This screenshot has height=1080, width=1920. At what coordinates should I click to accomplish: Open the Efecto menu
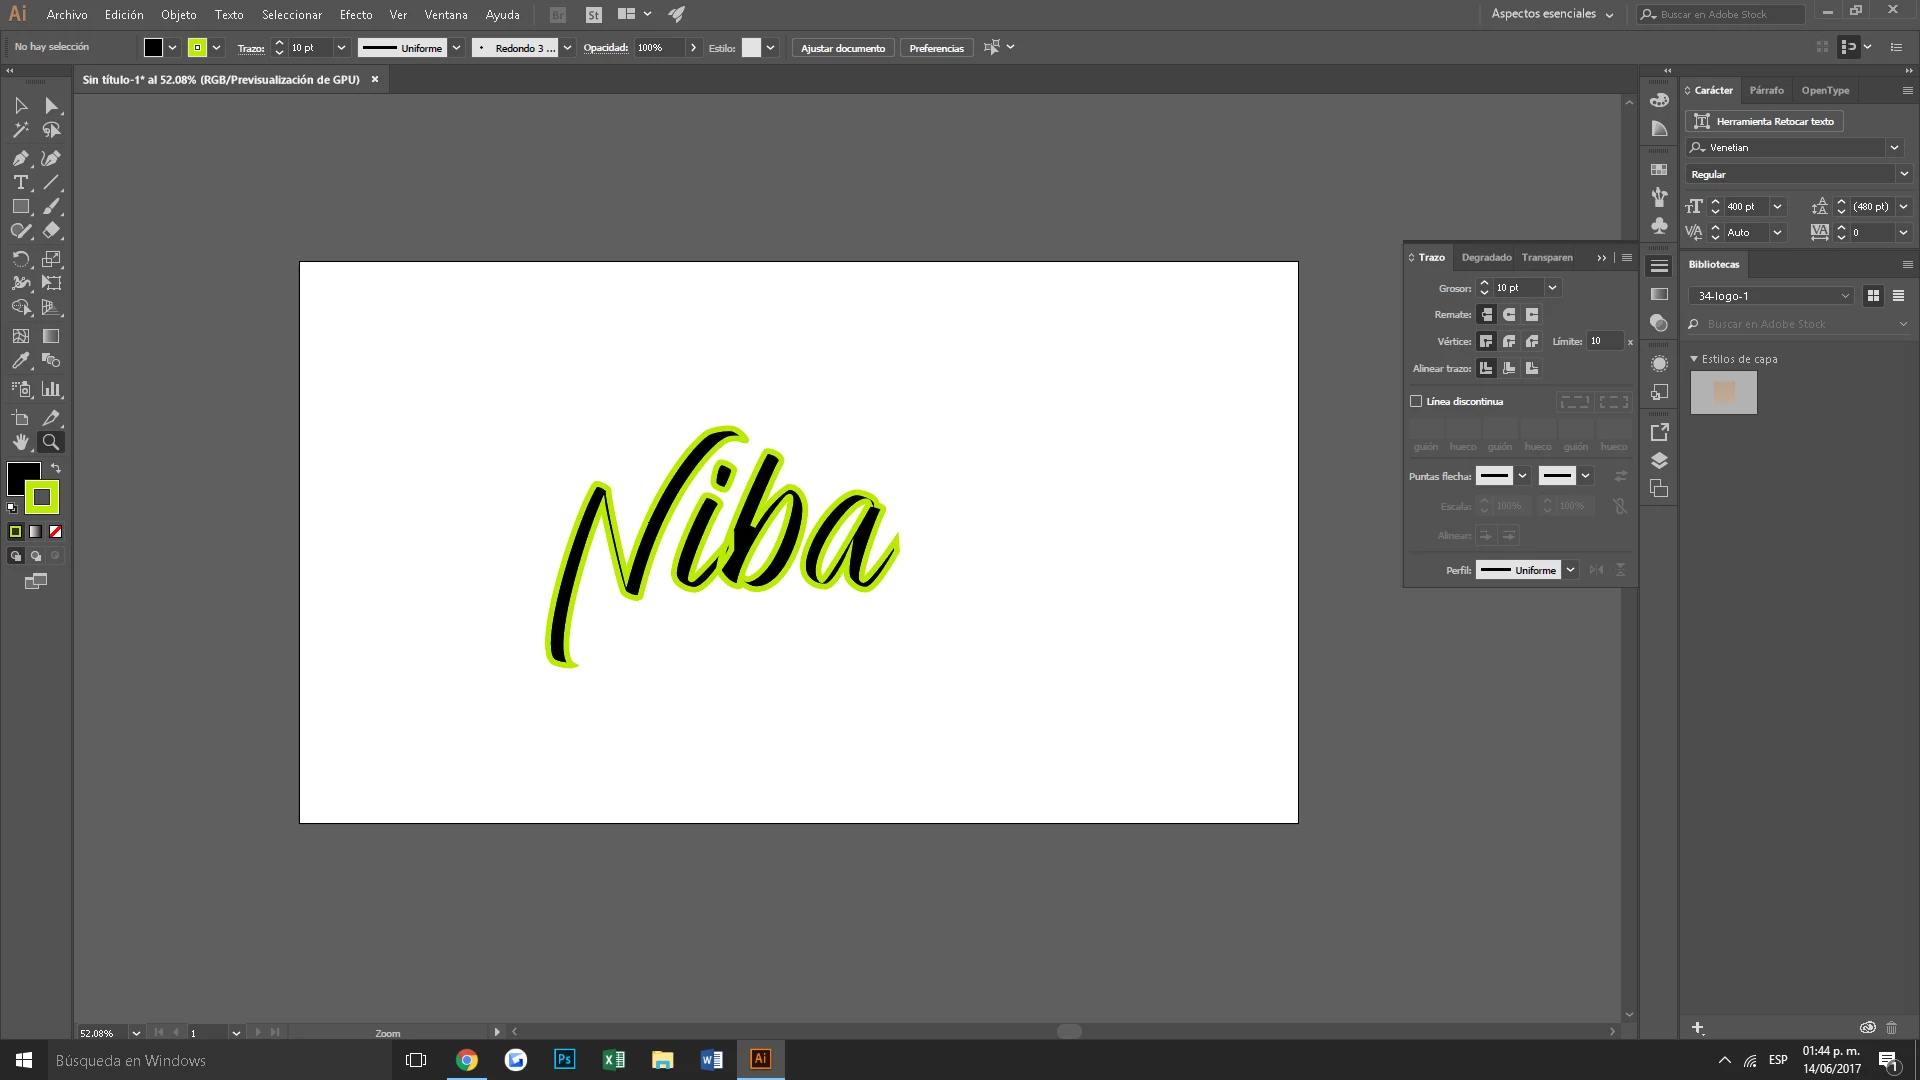355,15
